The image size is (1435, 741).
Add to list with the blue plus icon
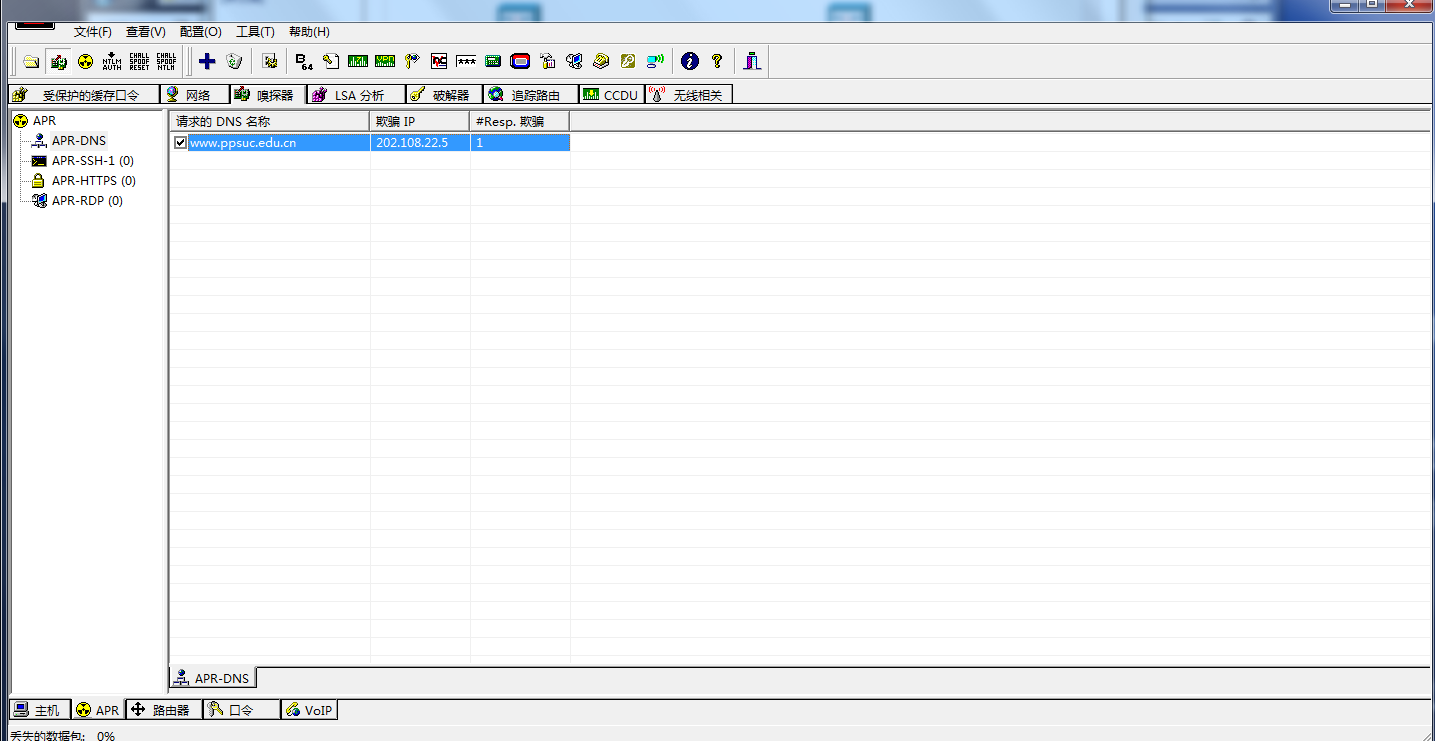(x=207, y=62)
